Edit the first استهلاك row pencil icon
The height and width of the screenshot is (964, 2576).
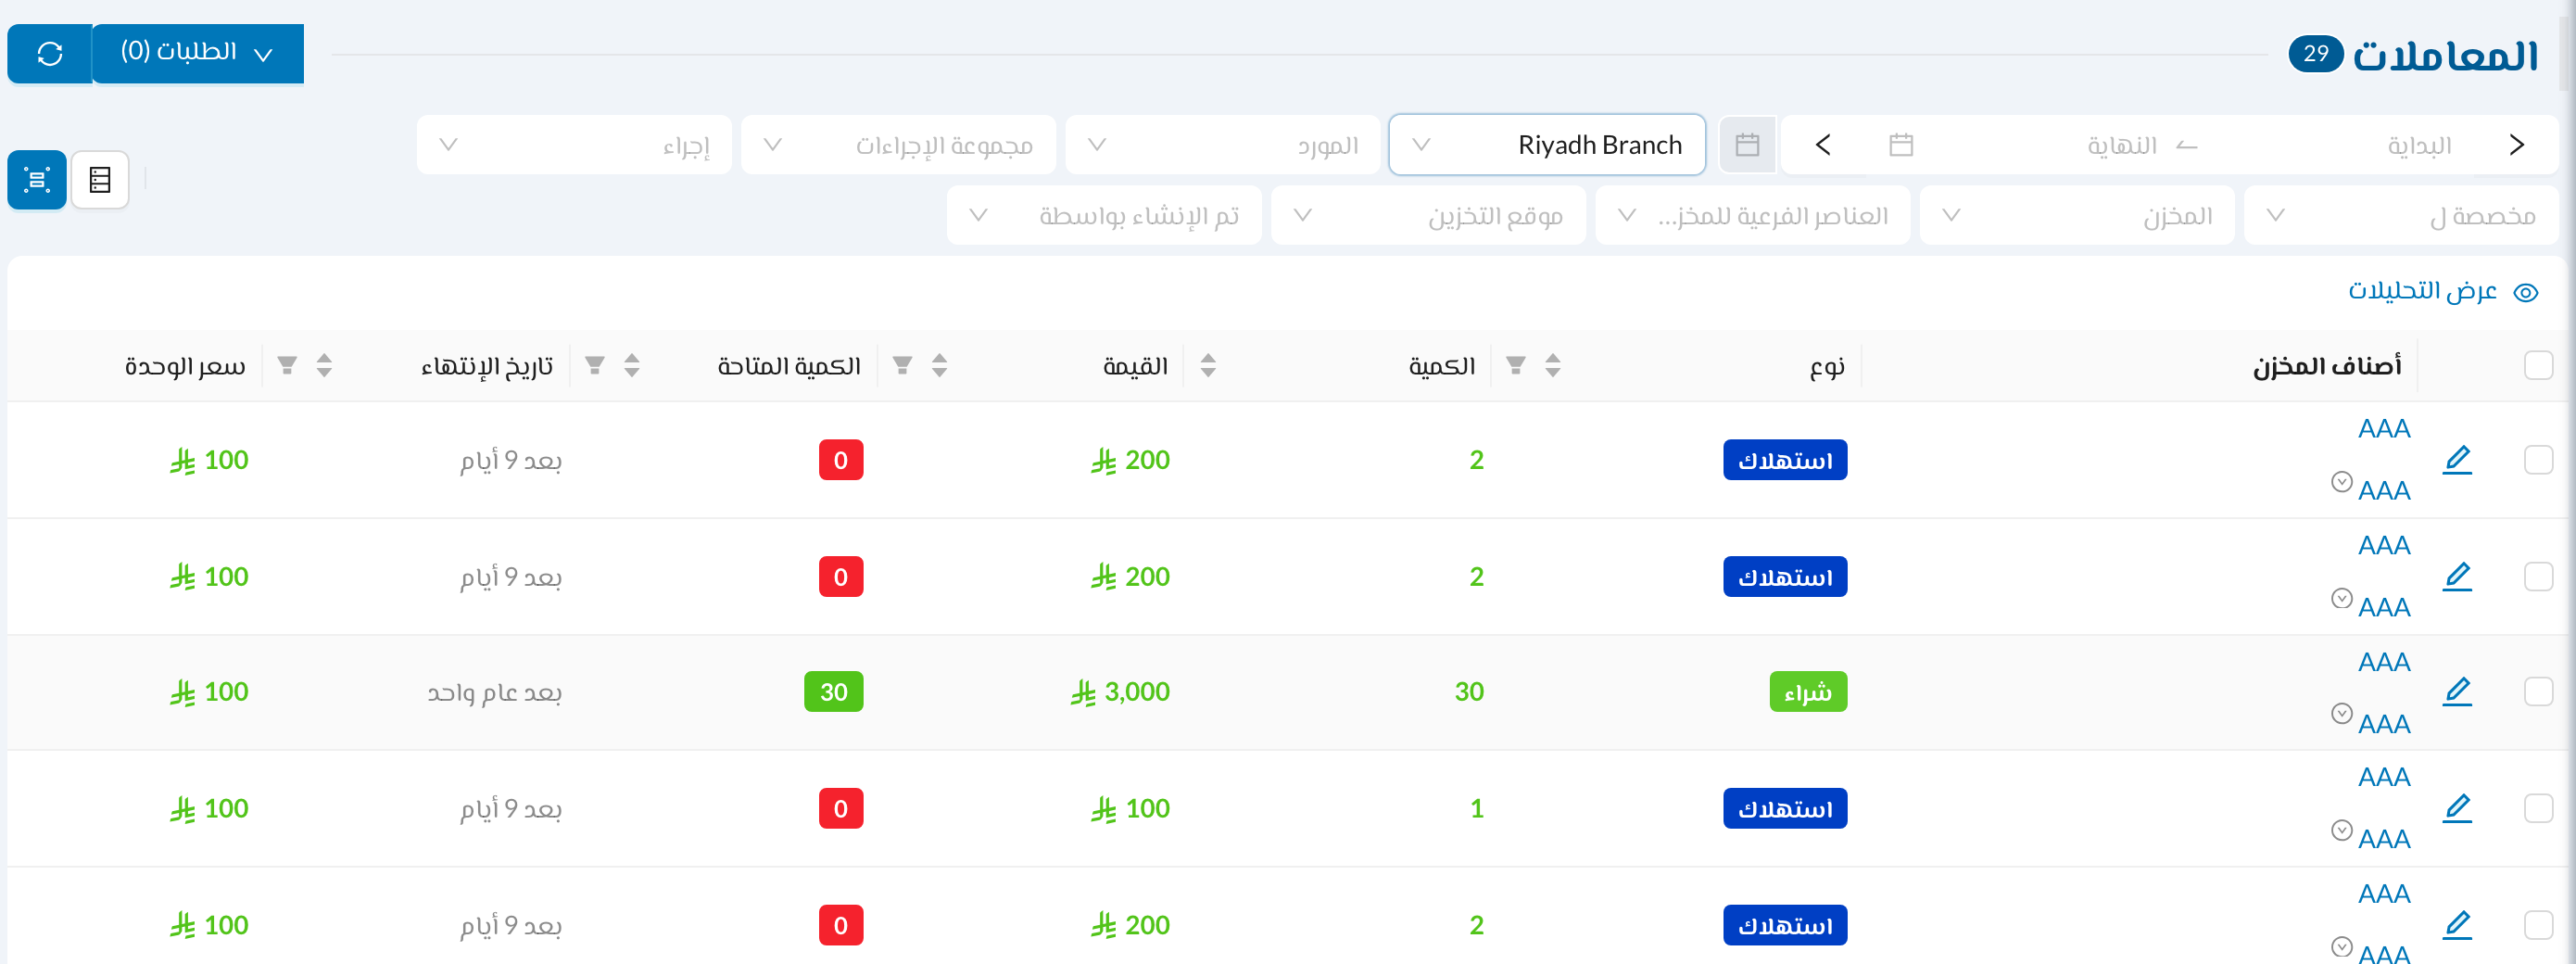coord(2457,460)
